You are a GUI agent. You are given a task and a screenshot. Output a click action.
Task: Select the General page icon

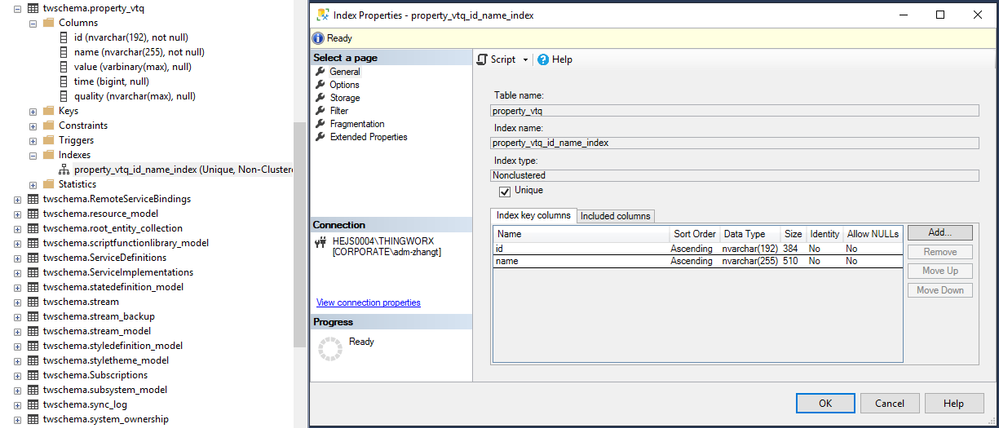click(321, 72)
